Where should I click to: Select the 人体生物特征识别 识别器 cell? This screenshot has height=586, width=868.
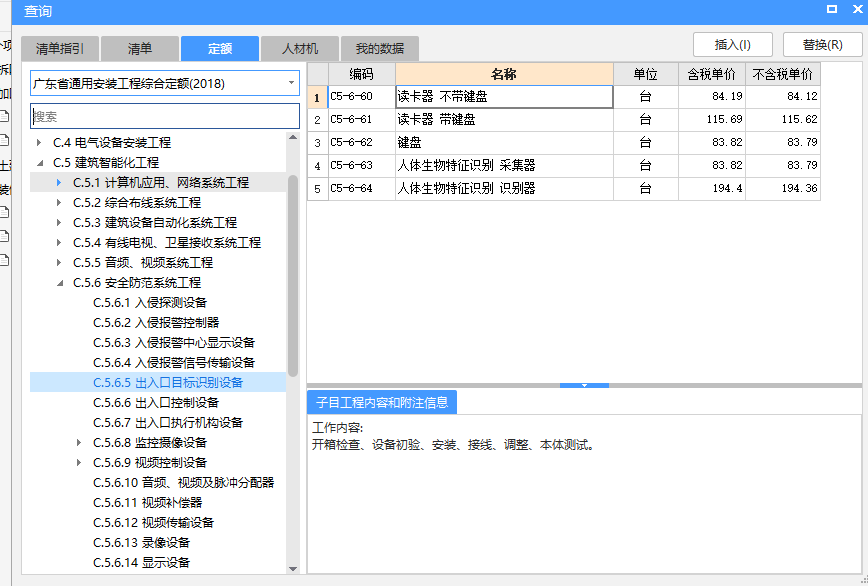504,189
